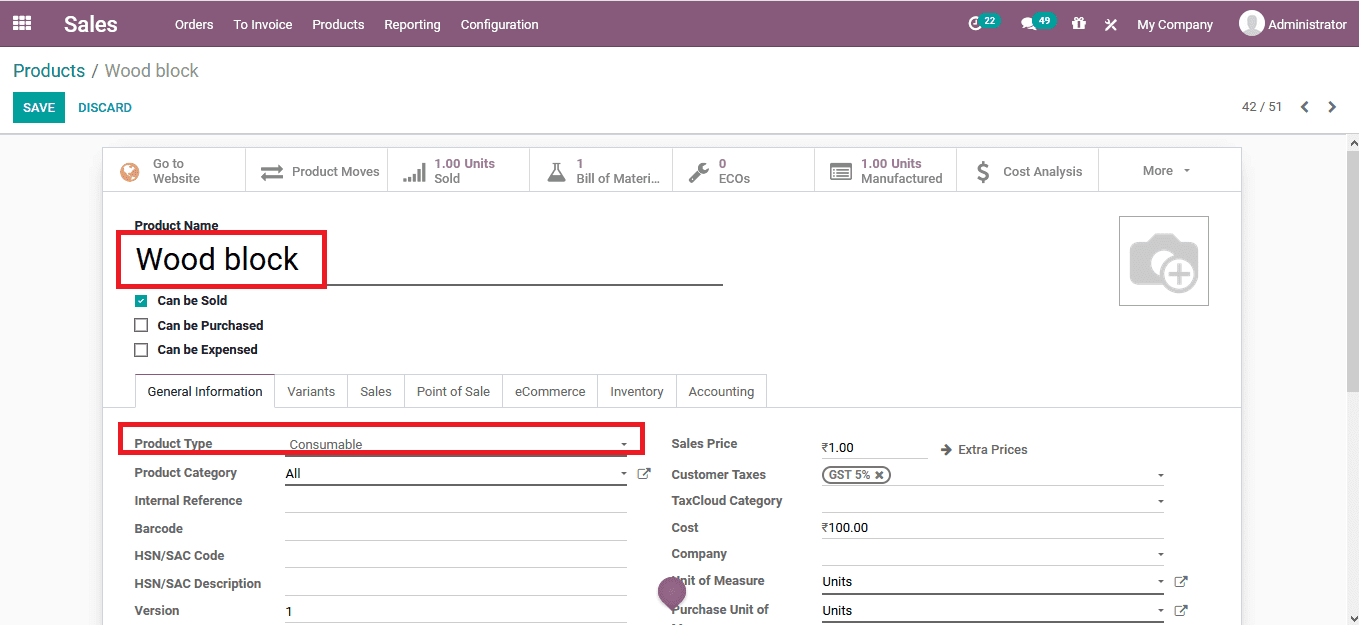Open the Products menu

pos(338,24)
